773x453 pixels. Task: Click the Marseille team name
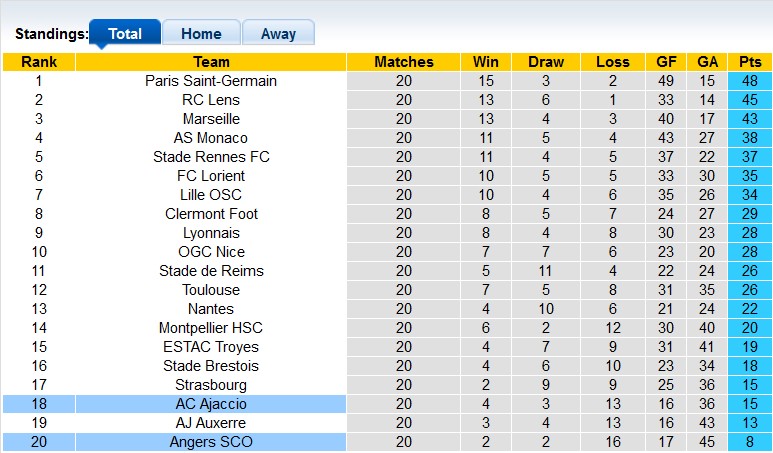tap(211, 119)
